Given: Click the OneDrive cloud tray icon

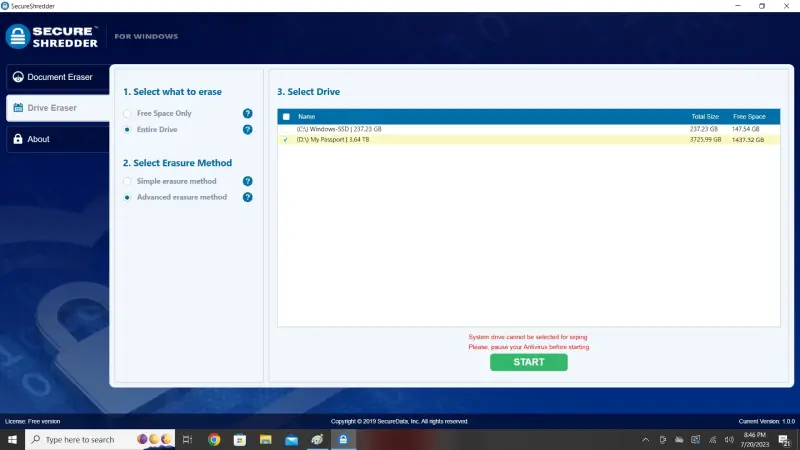Looking at the screenshot, I should pos(679,439).
